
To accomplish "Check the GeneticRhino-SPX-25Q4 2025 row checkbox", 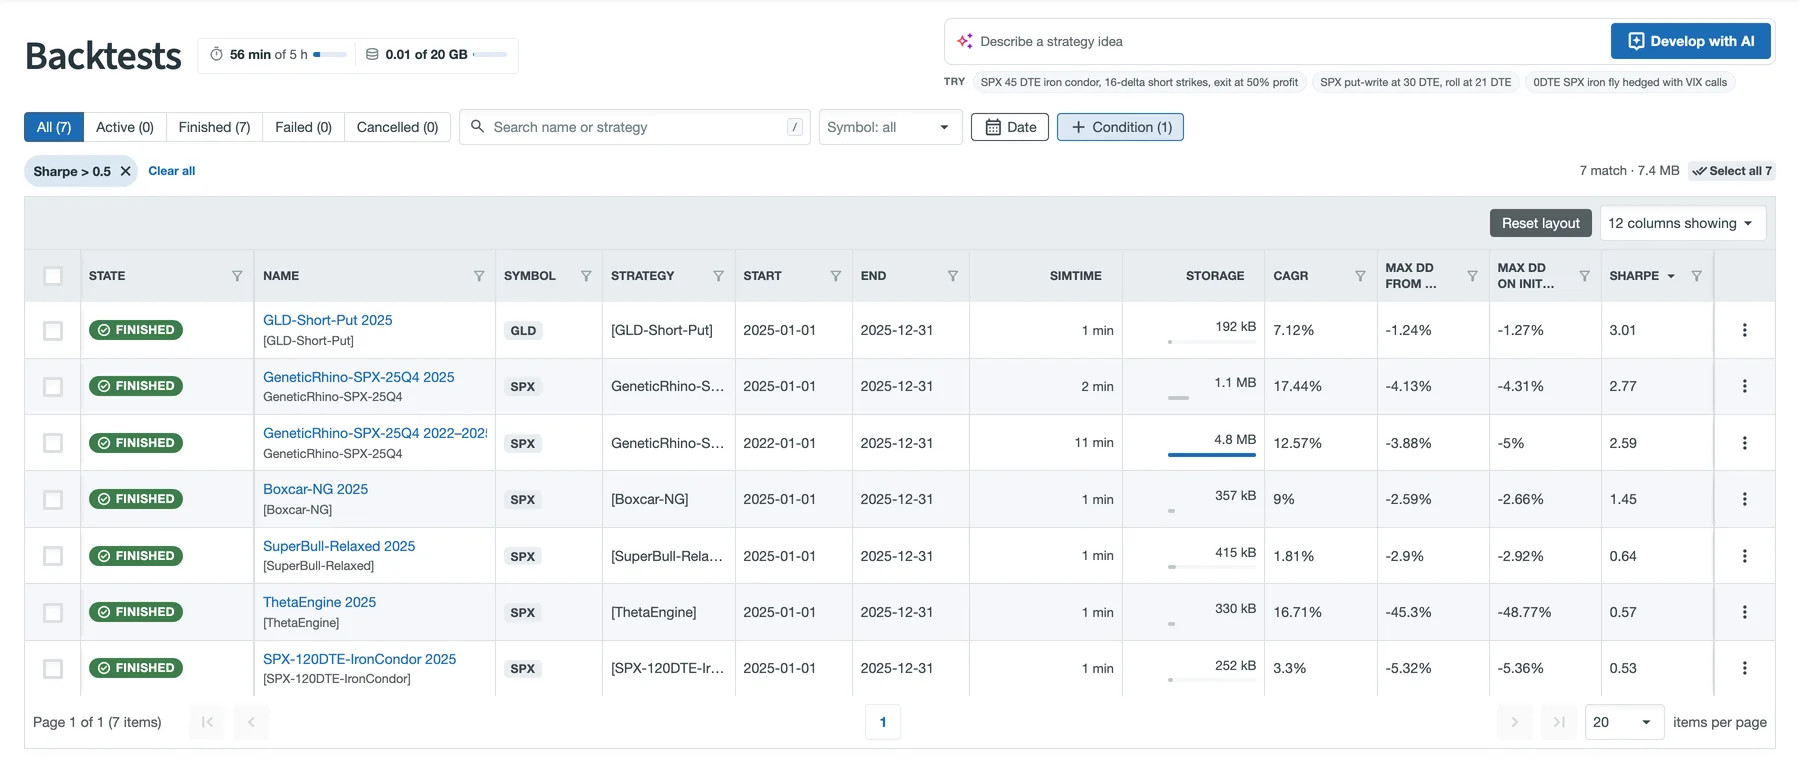I will point(53,386).
